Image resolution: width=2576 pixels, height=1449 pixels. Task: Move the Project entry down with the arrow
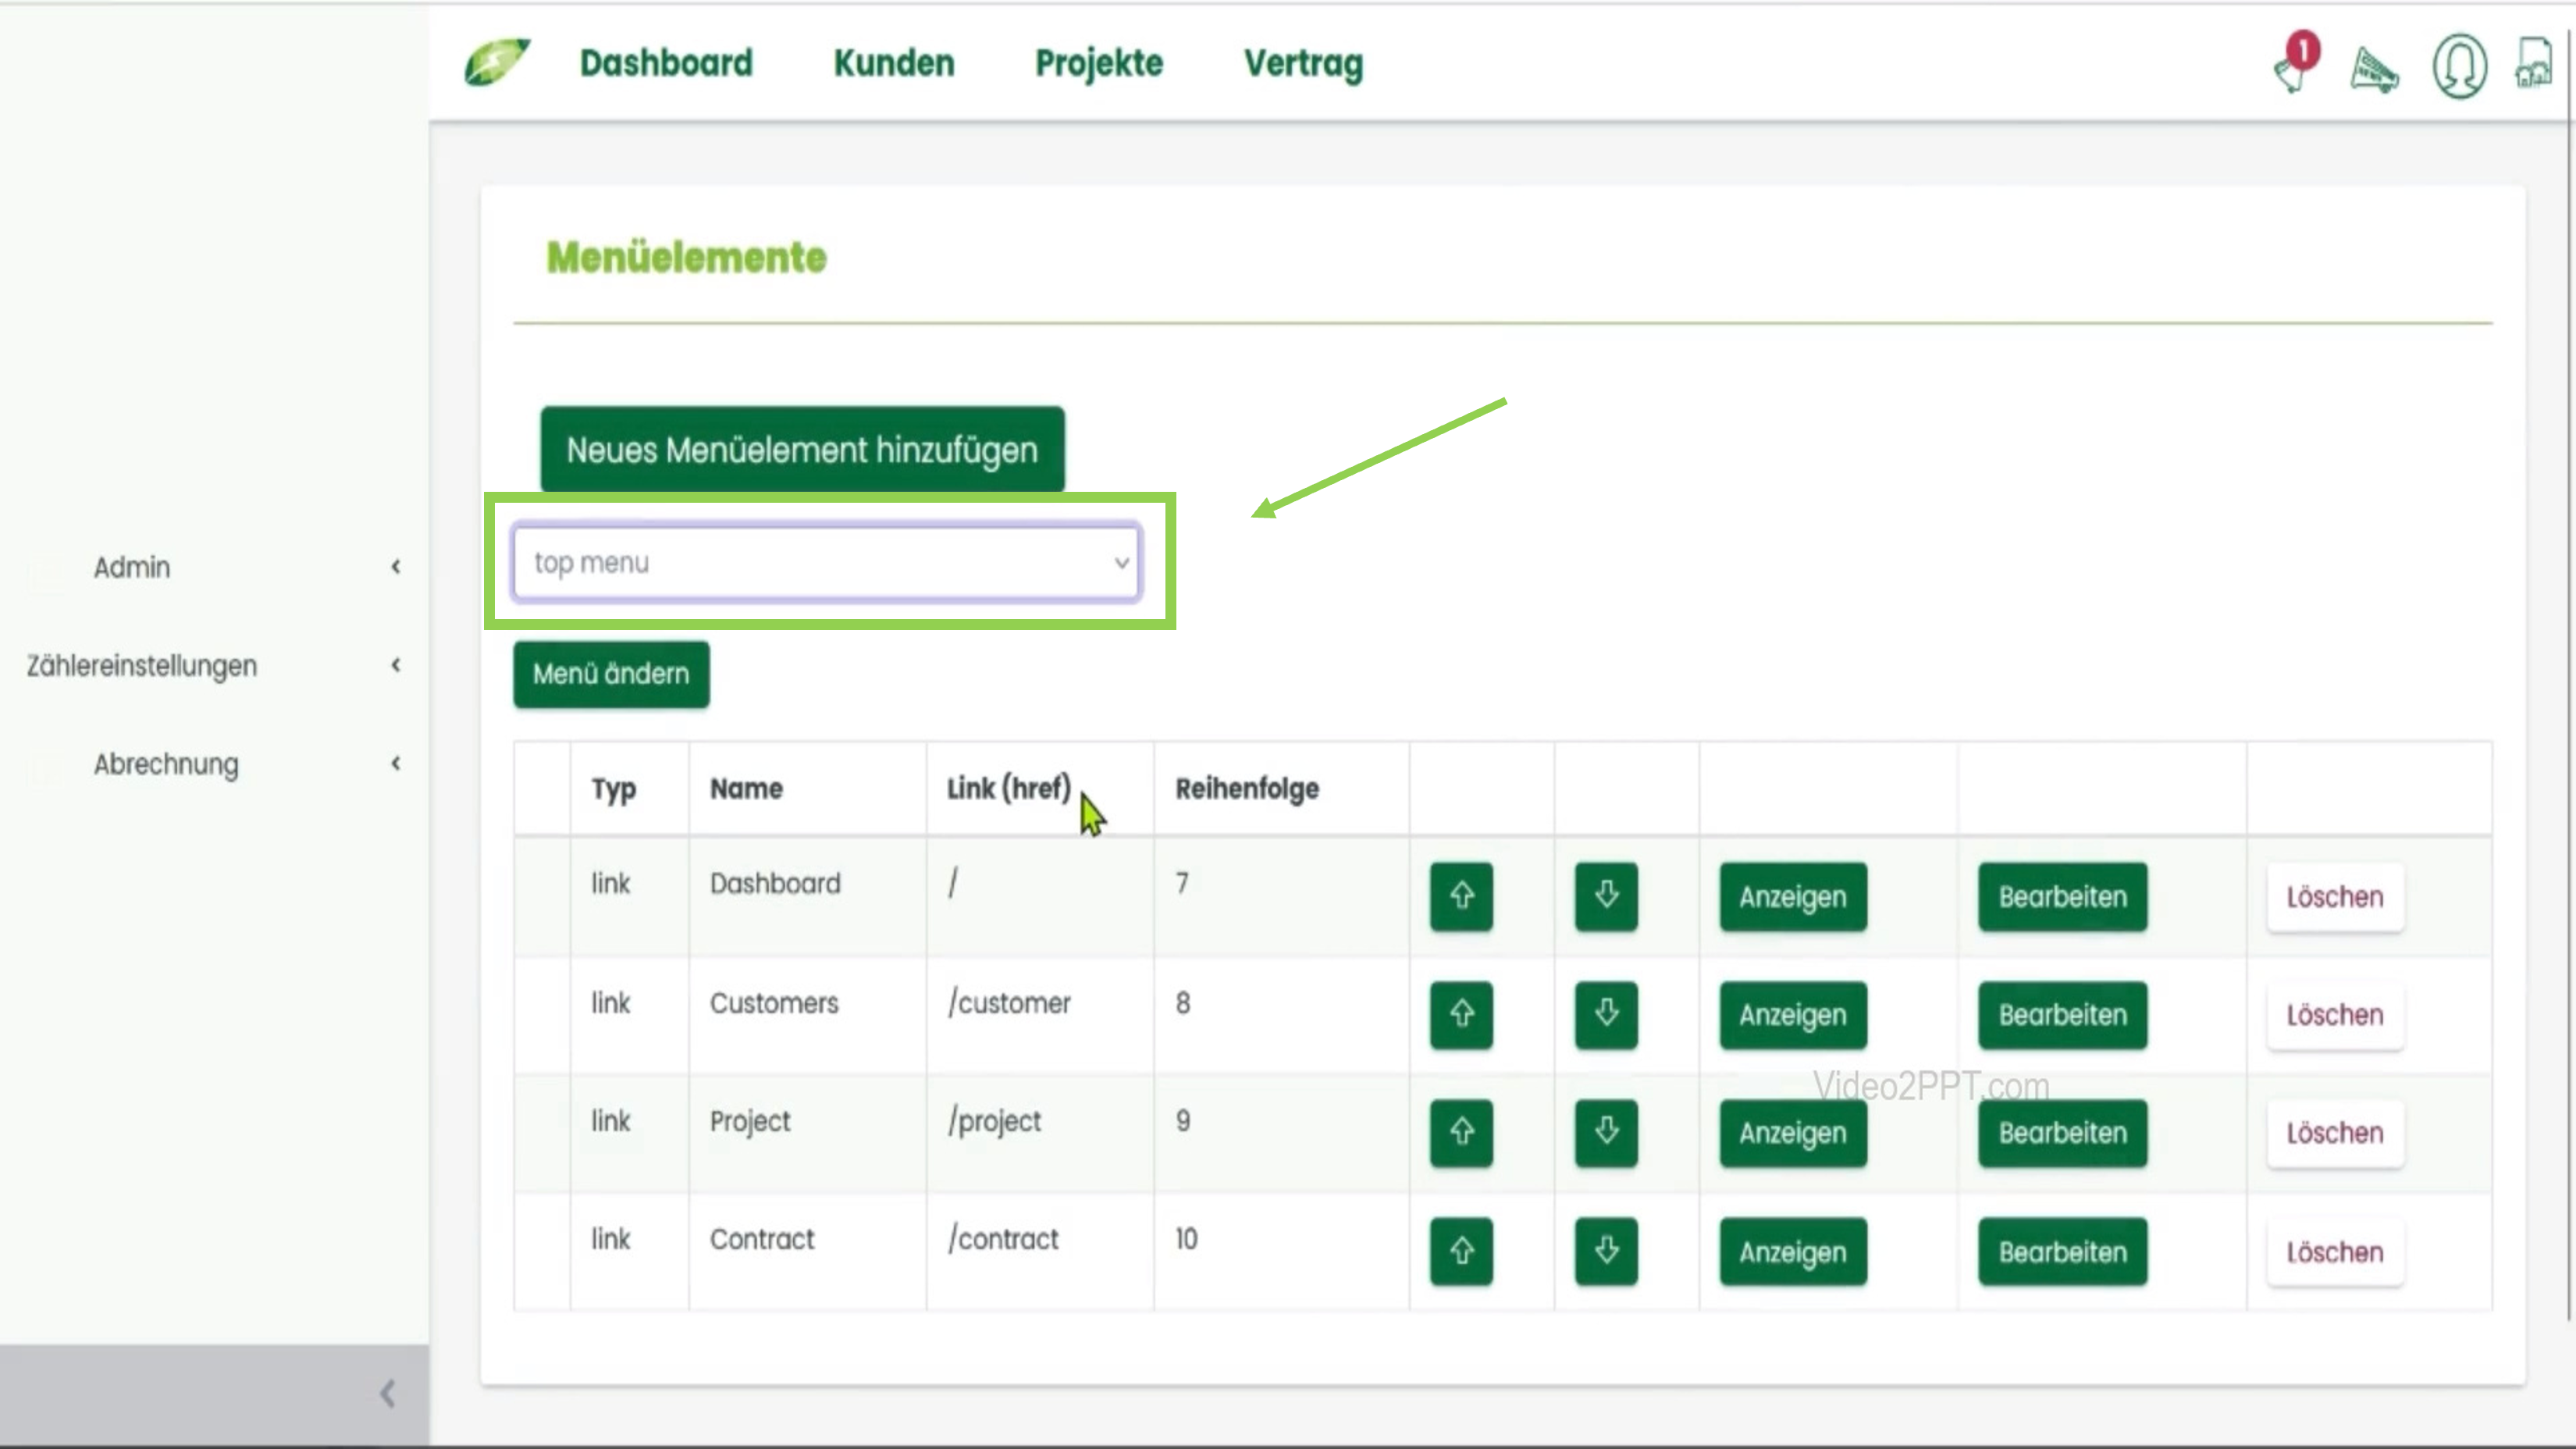tap(1605, 1132)
